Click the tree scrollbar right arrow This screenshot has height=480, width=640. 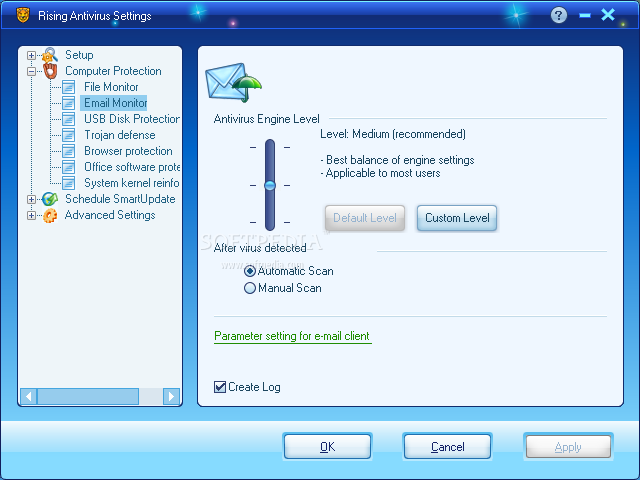coord(171,396)
